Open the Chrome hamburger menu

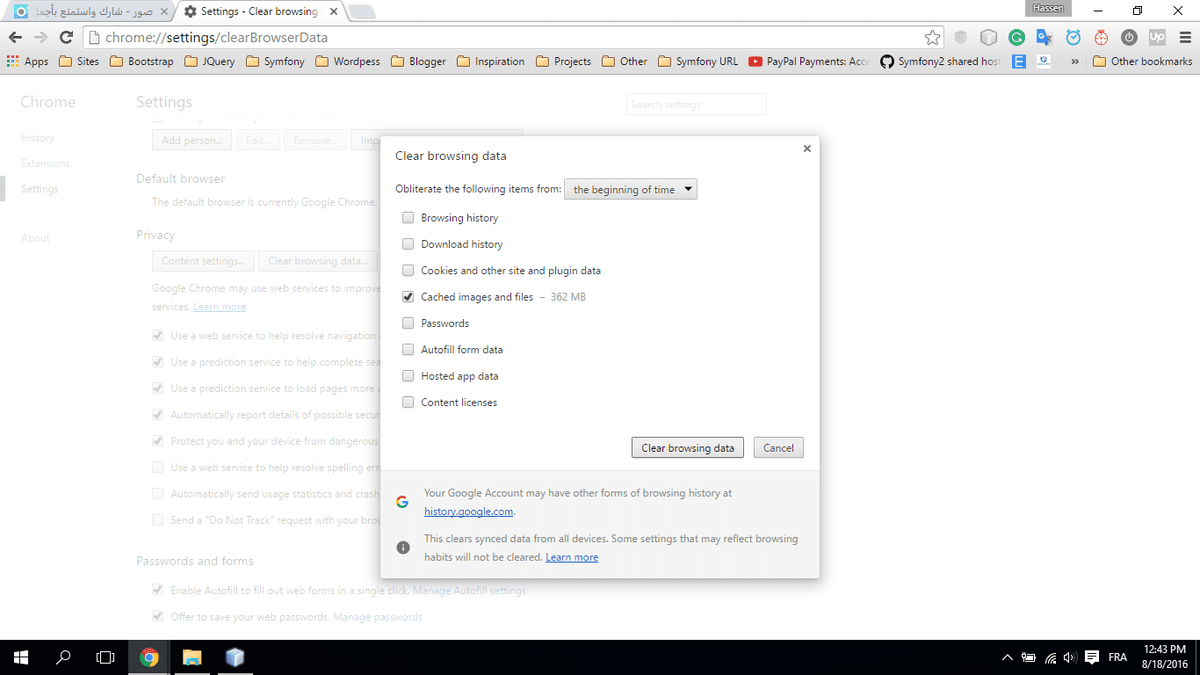[1183, 37]
